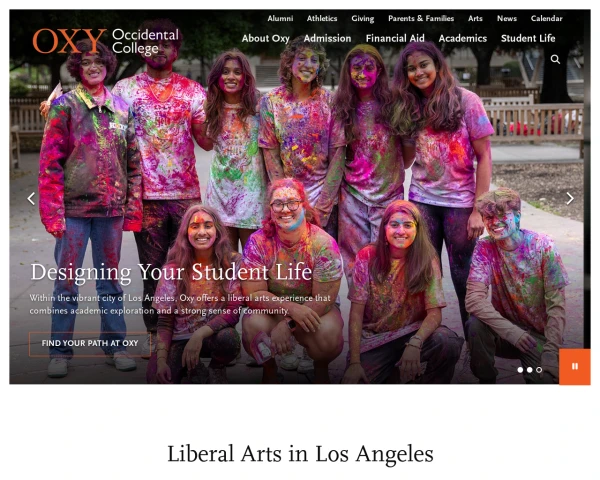Visit the Alumni link
The height and width of the screenshot is (480, 600).
coord(280,18)
